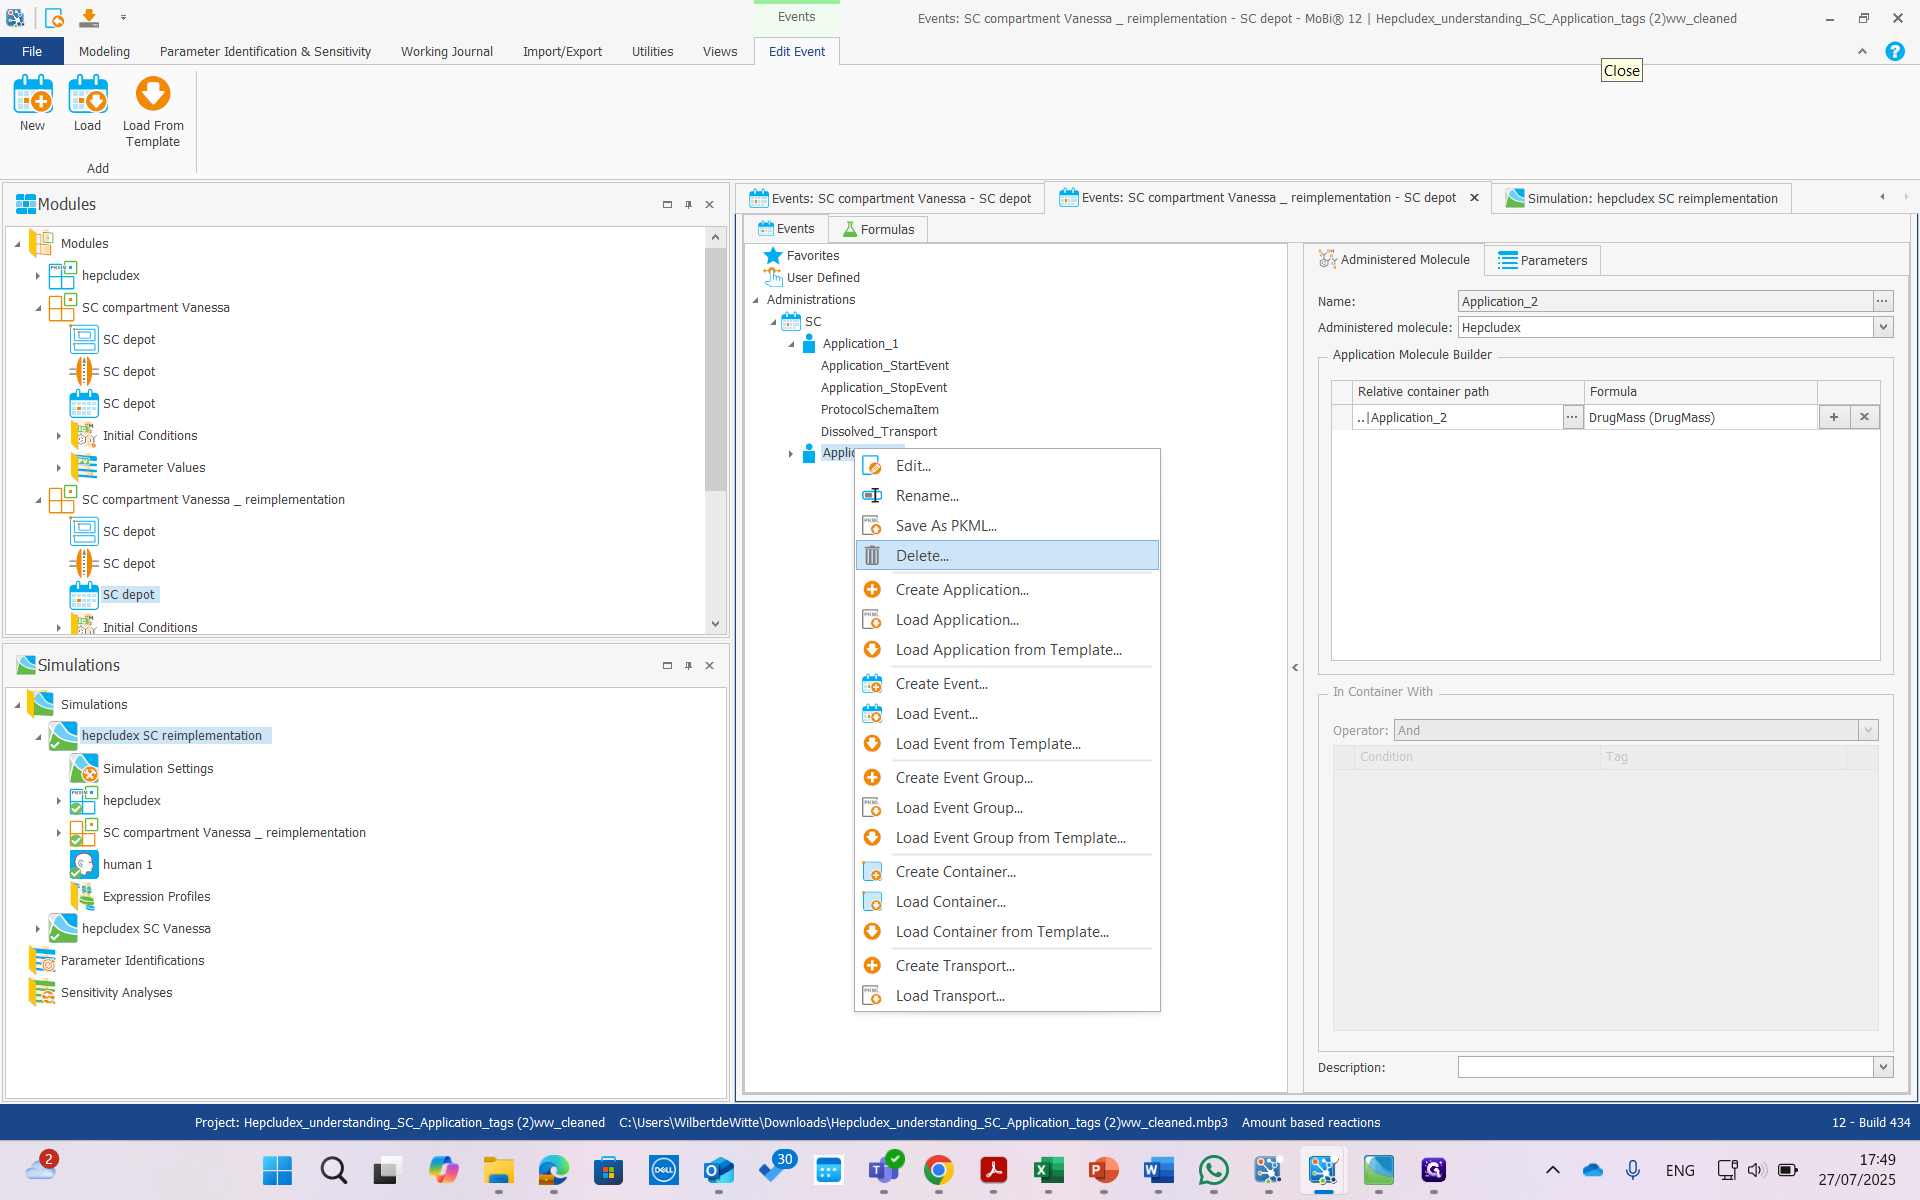Select Delete... from the context menu
This screenshot has width=1920, height=1200.
922,556
